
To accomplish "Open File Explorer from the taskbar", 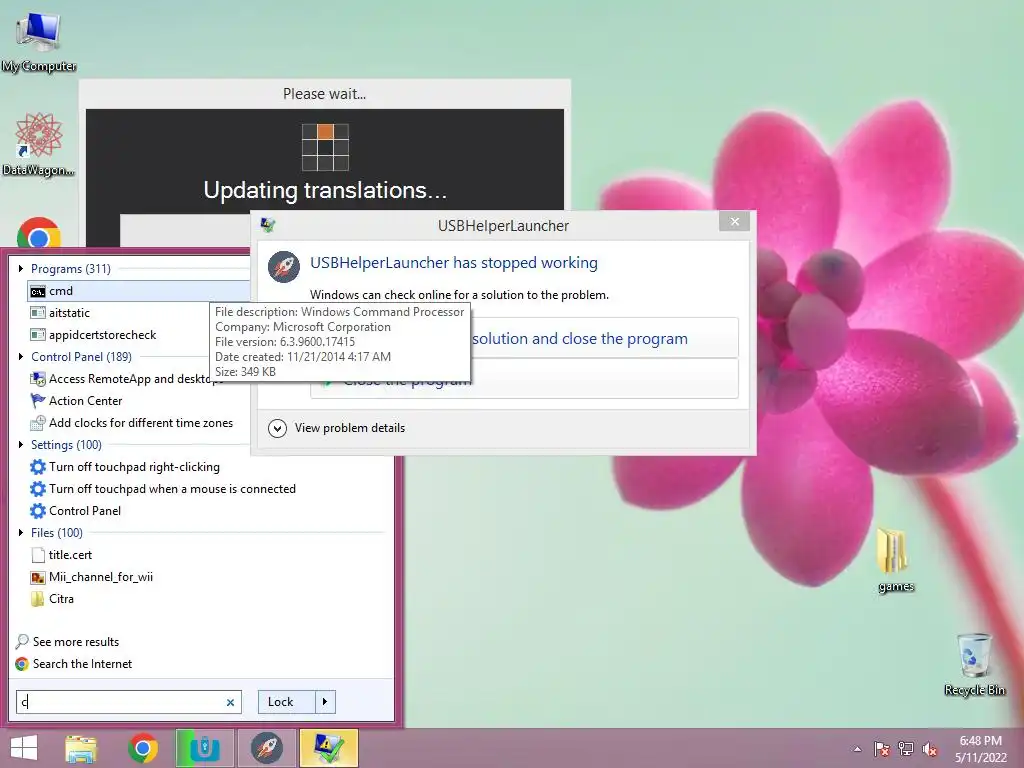I will coord(81,748).
